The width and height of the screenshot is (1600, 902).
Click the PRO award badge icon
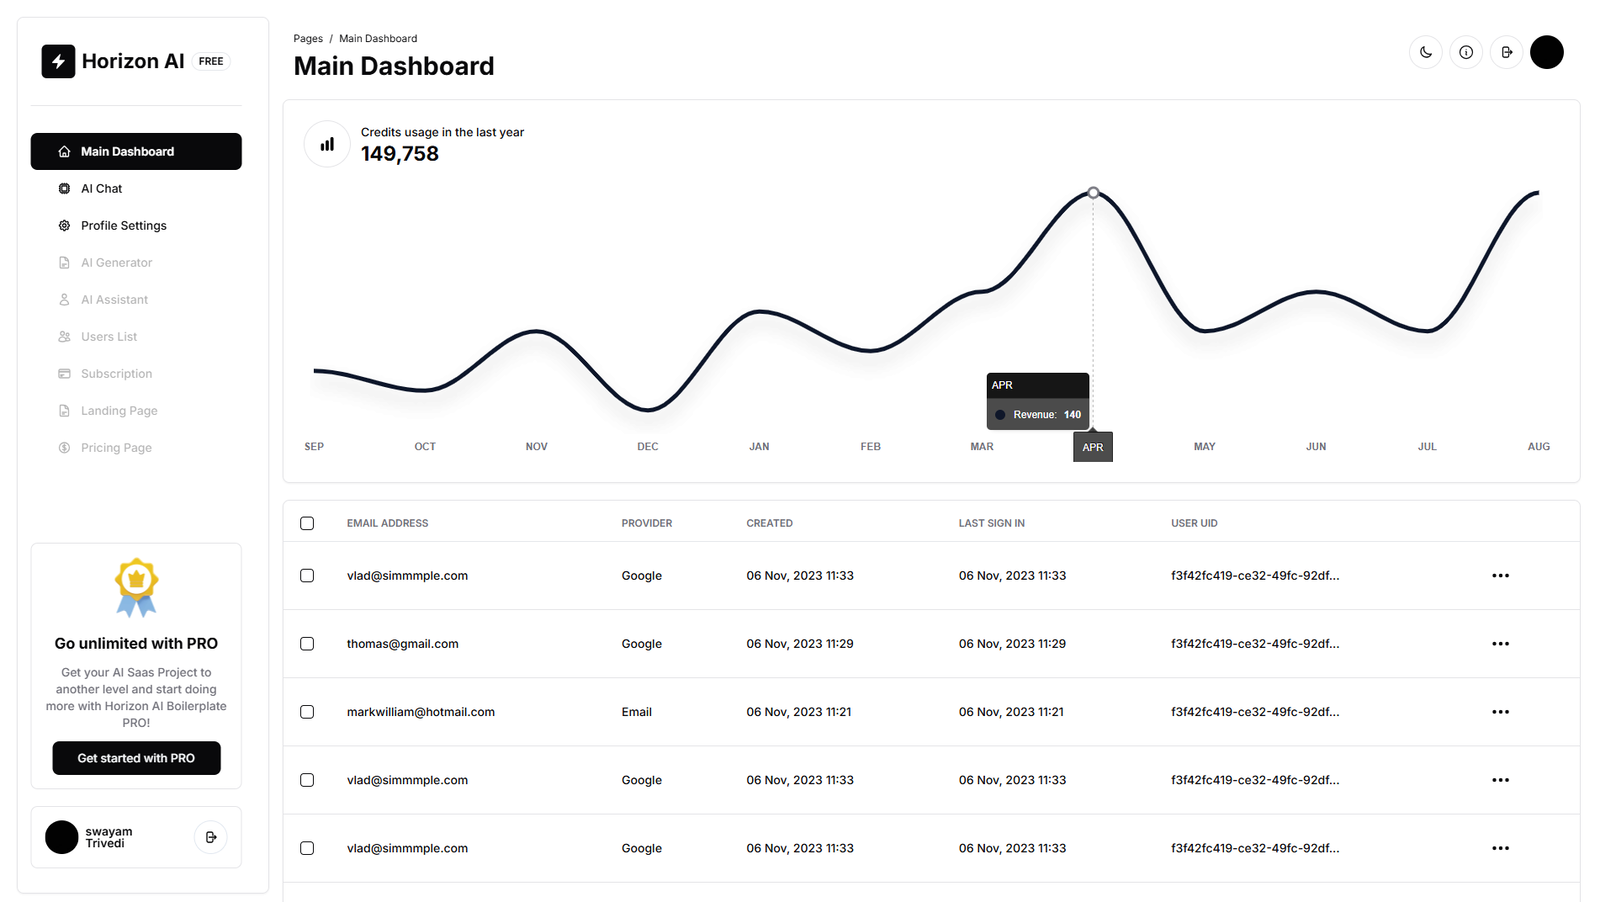[x=136, y=588]
